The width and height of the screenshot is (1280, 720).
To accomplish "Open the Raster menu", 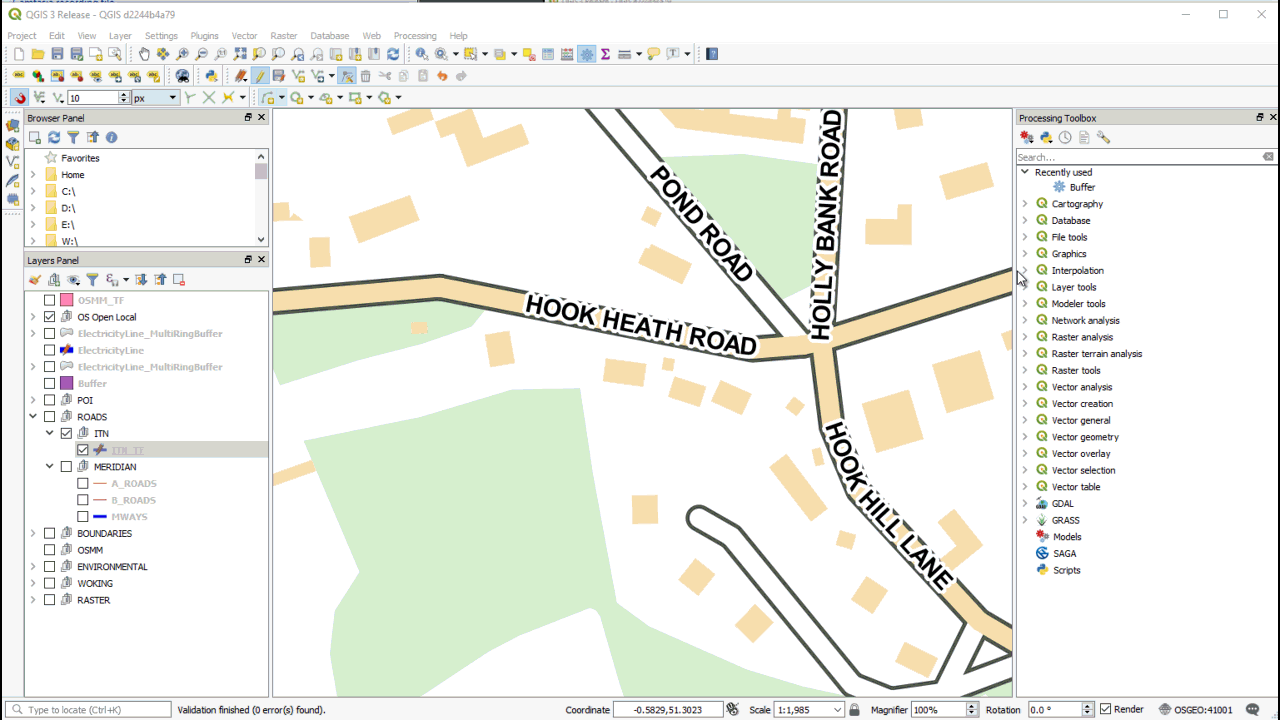I will click(x=284, y=36).
